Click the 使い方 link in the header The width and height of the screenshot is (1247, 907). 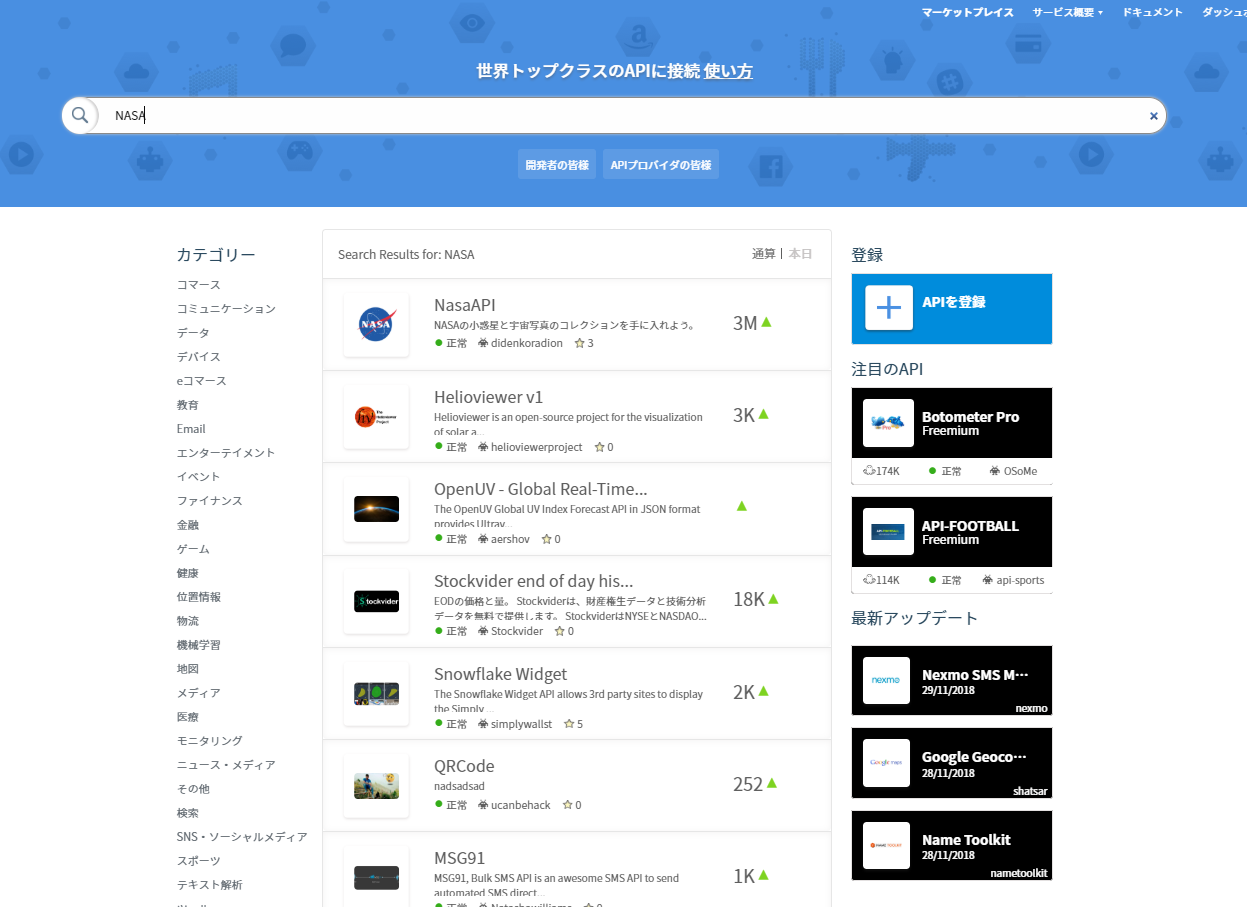tap(728, 71)
